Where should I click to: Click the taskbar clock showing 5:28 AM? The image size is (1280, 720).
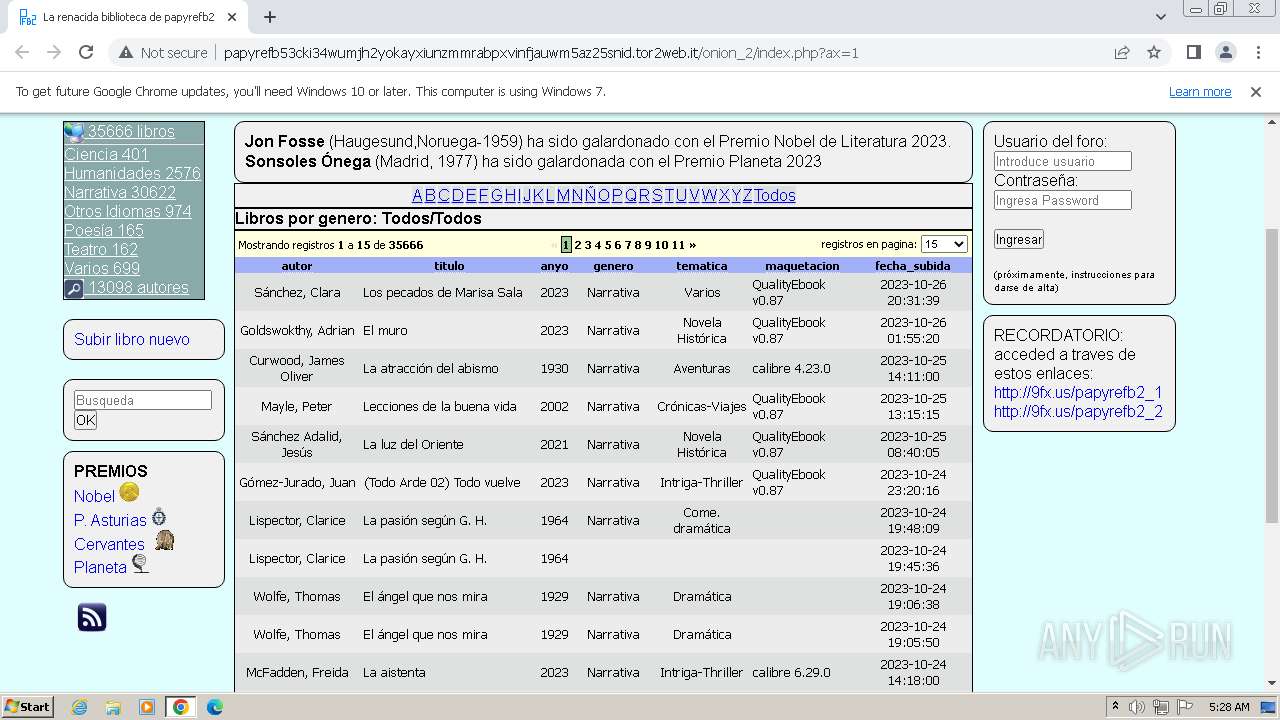point(1229,707)
